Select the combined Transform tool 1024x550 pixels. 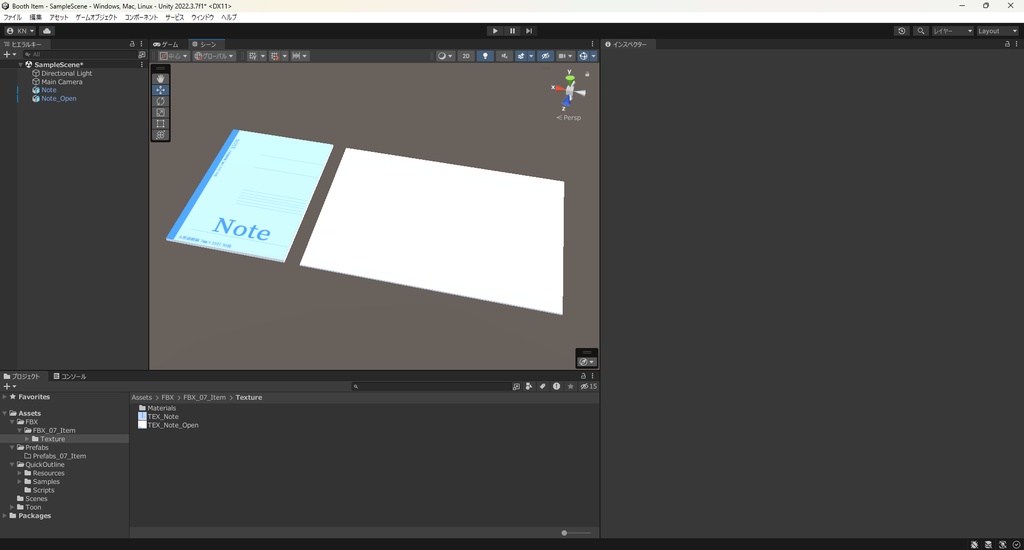(161, 135)
